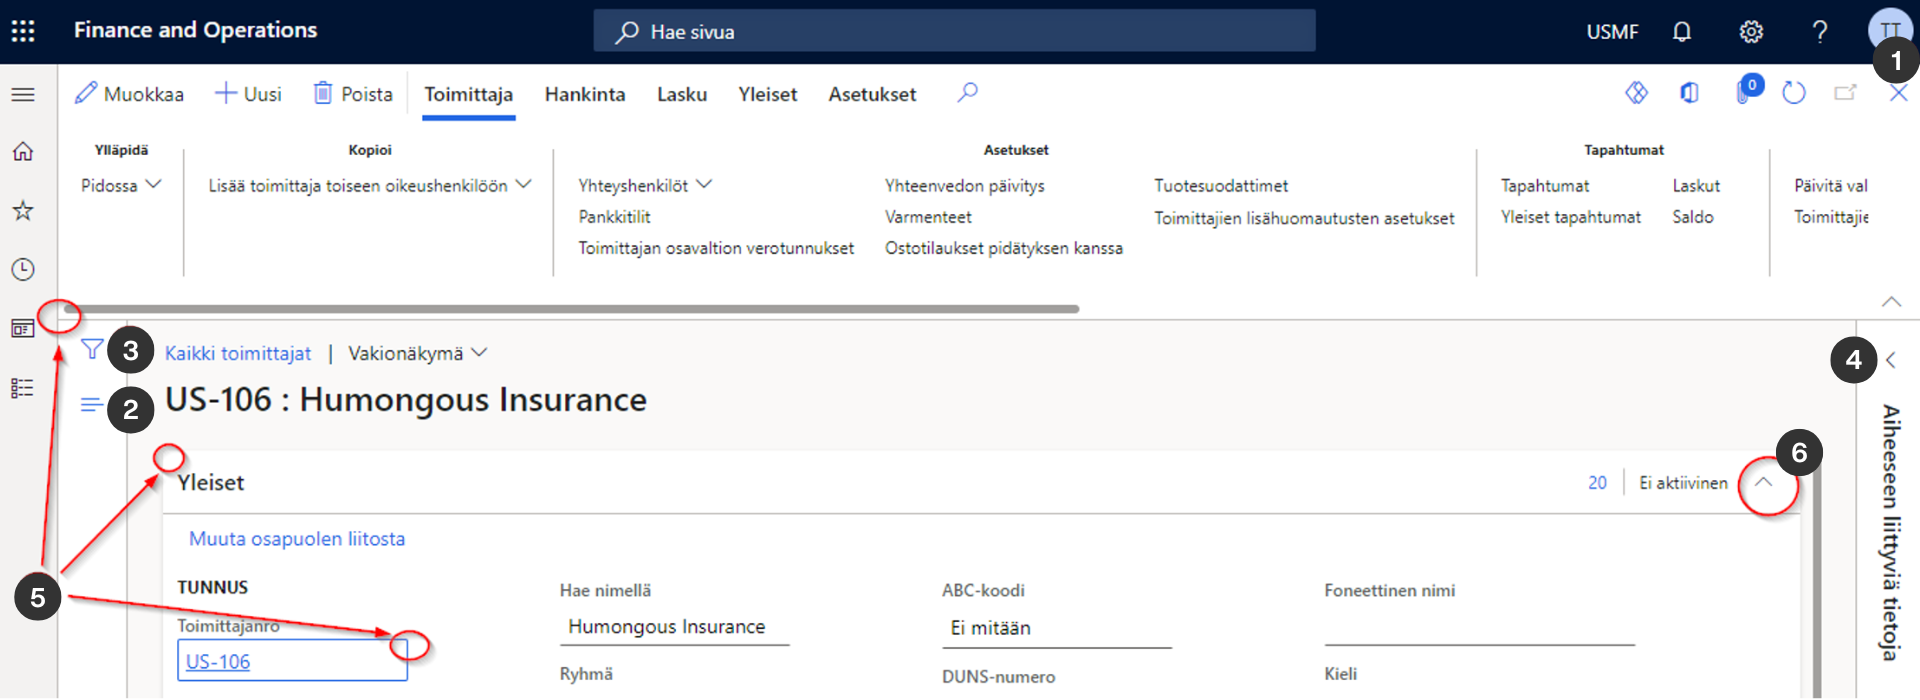Open Ostotilaukset pidätyksen kanssa
The width and height of the screenshot is (1920, 700).
point(1003,248)
